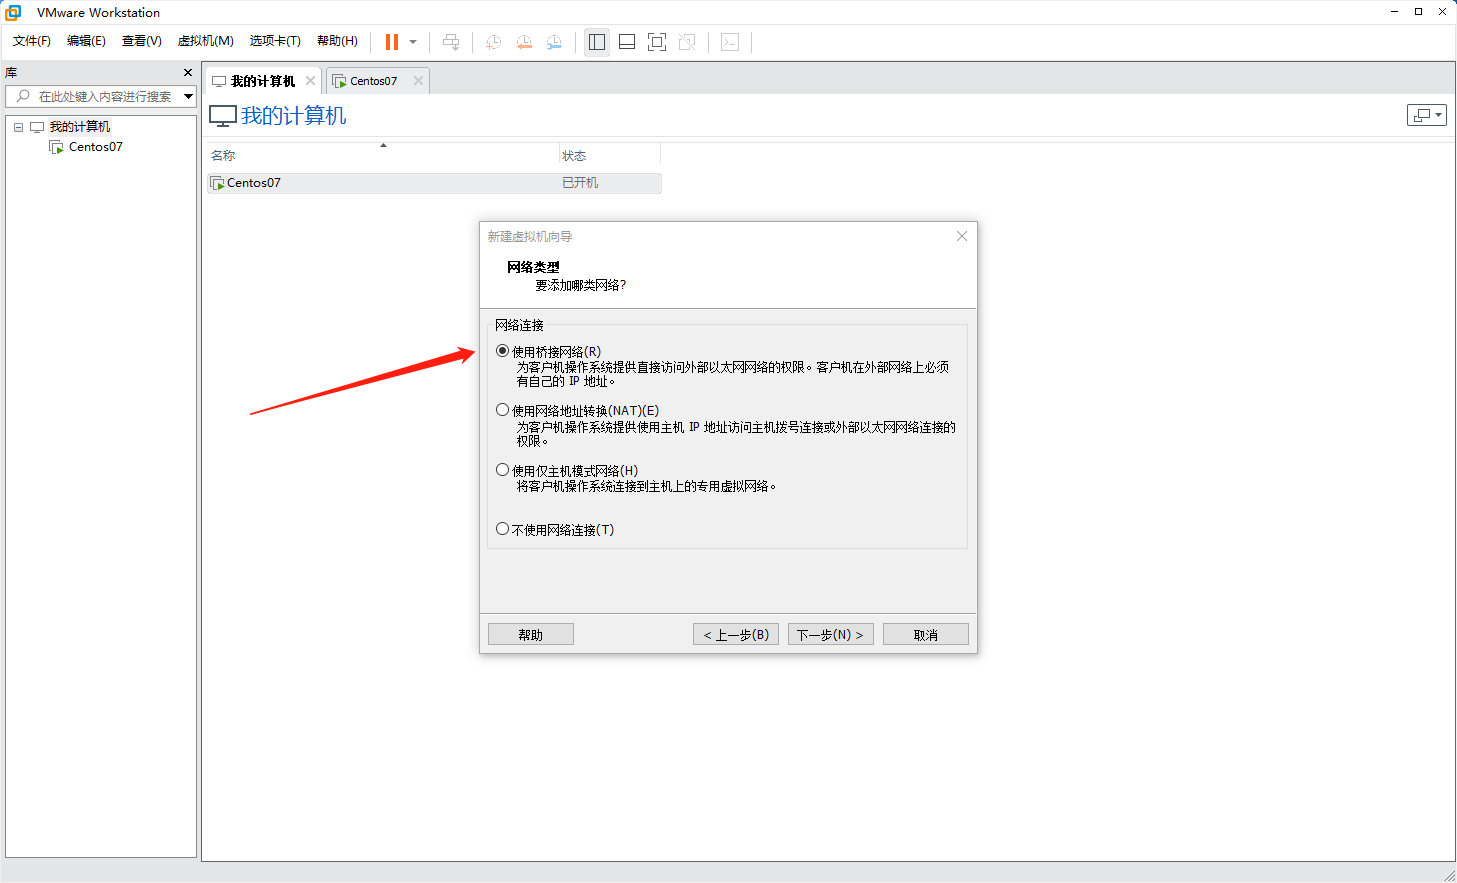This screenshot has width=1457, height=883.
Task: Toggle the library sidebar view icon
Action: pos(597,42)
